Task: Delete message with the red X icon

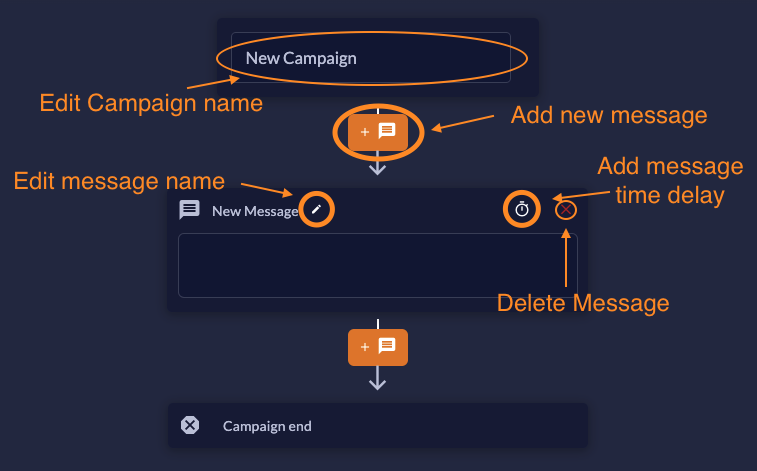Action: (566, 210)
